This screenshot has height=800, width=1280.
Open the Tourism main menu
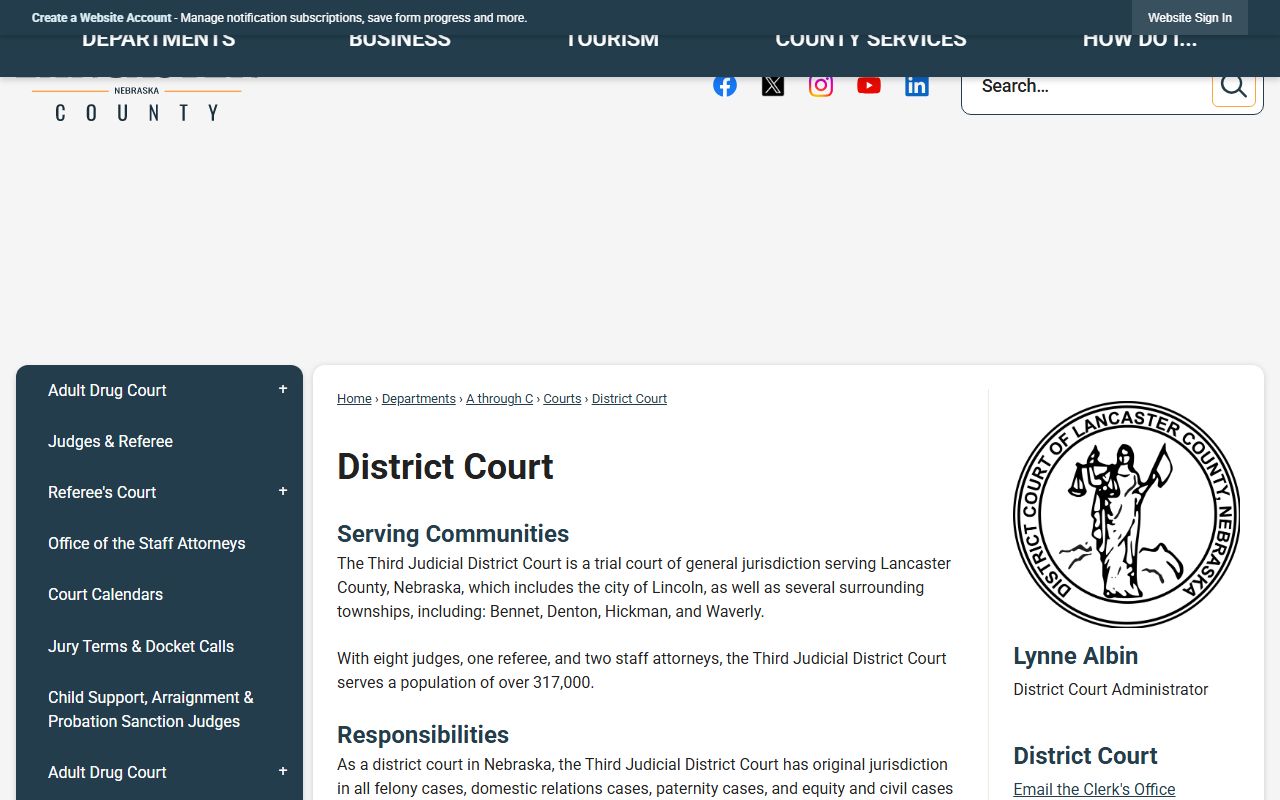(x=612, y=40)
